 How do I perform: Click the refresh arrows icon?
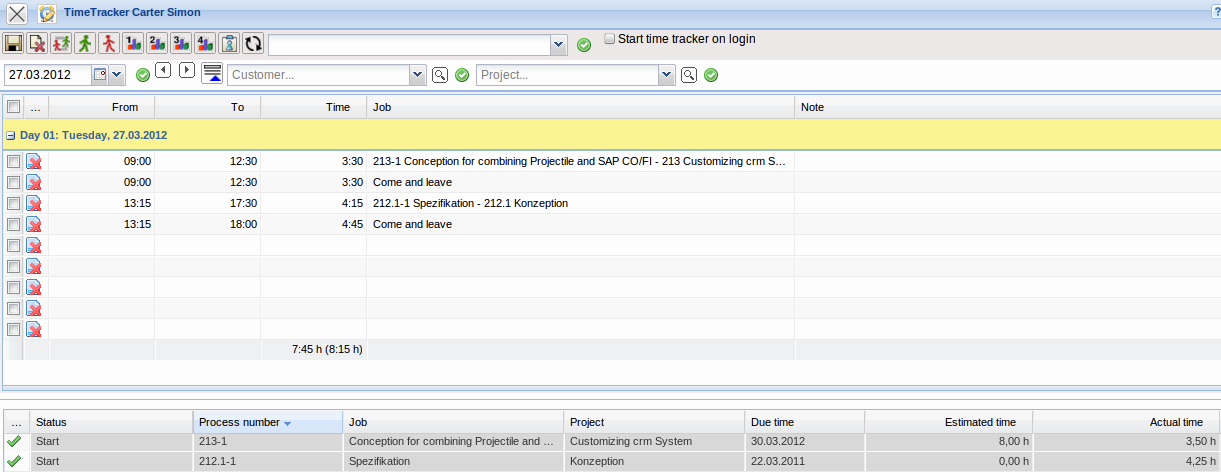tap(253, 44)
